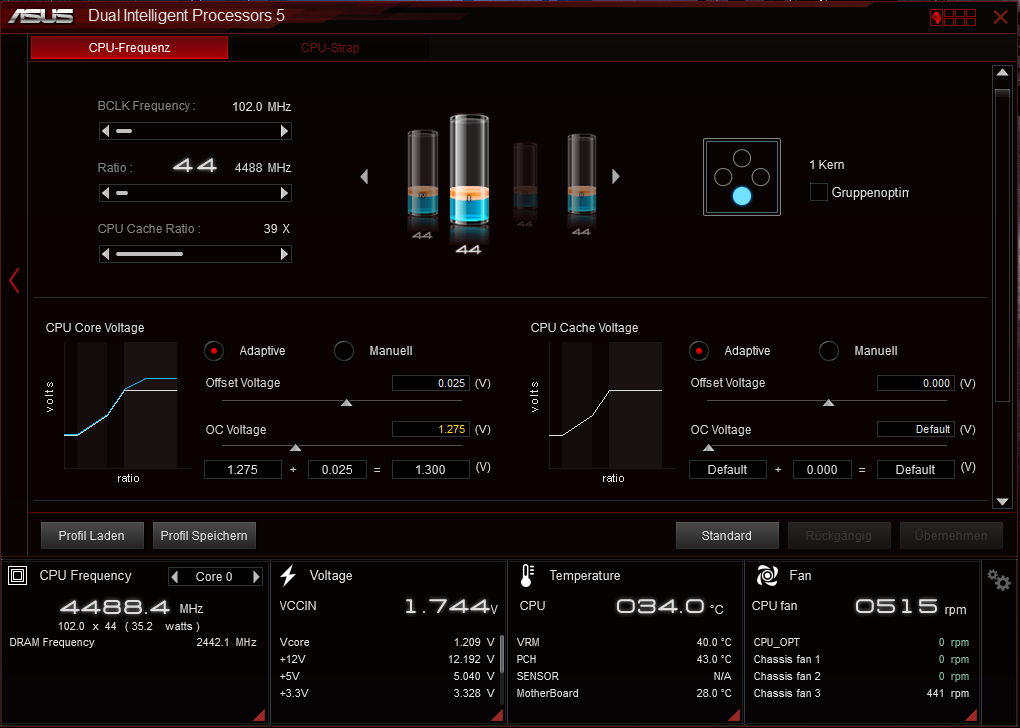
Task: Show previous core cylinder with left arrow
Action: 364,176
